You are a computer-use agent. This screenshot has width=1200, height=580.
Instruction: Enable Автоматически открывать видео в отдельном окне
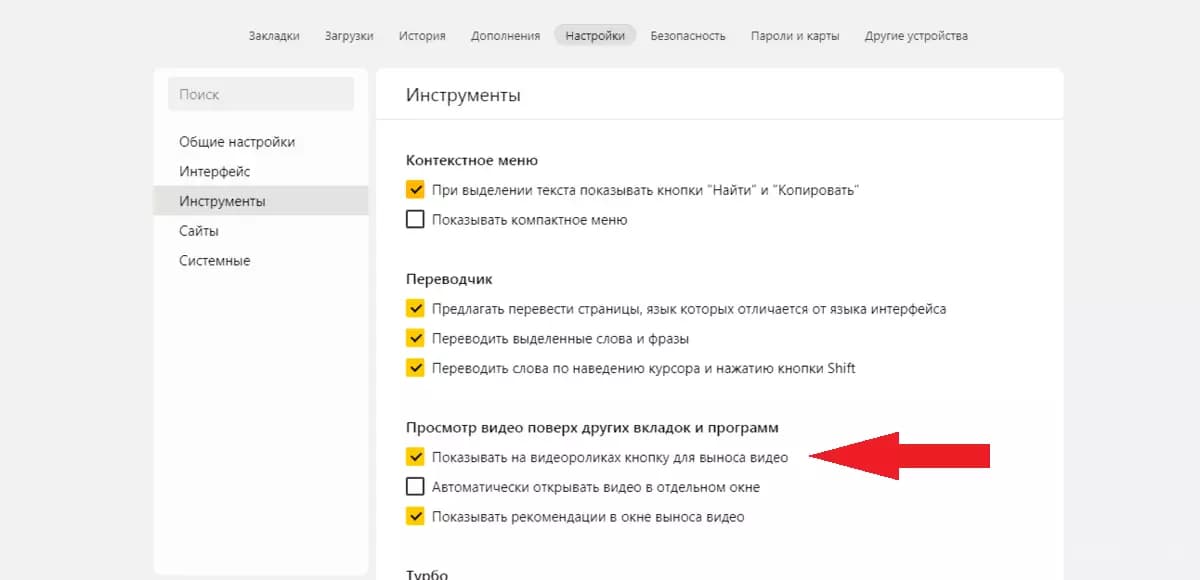(416, 487)
